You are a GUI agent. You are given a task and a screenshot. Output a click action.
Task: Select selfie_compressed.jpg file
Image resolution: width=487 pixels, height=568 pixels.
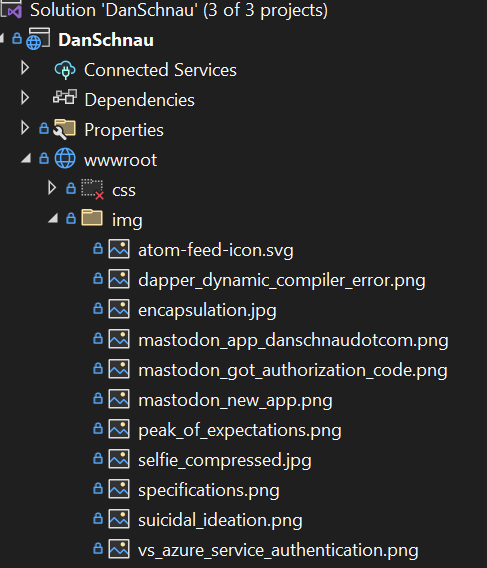tap(225, 461)
